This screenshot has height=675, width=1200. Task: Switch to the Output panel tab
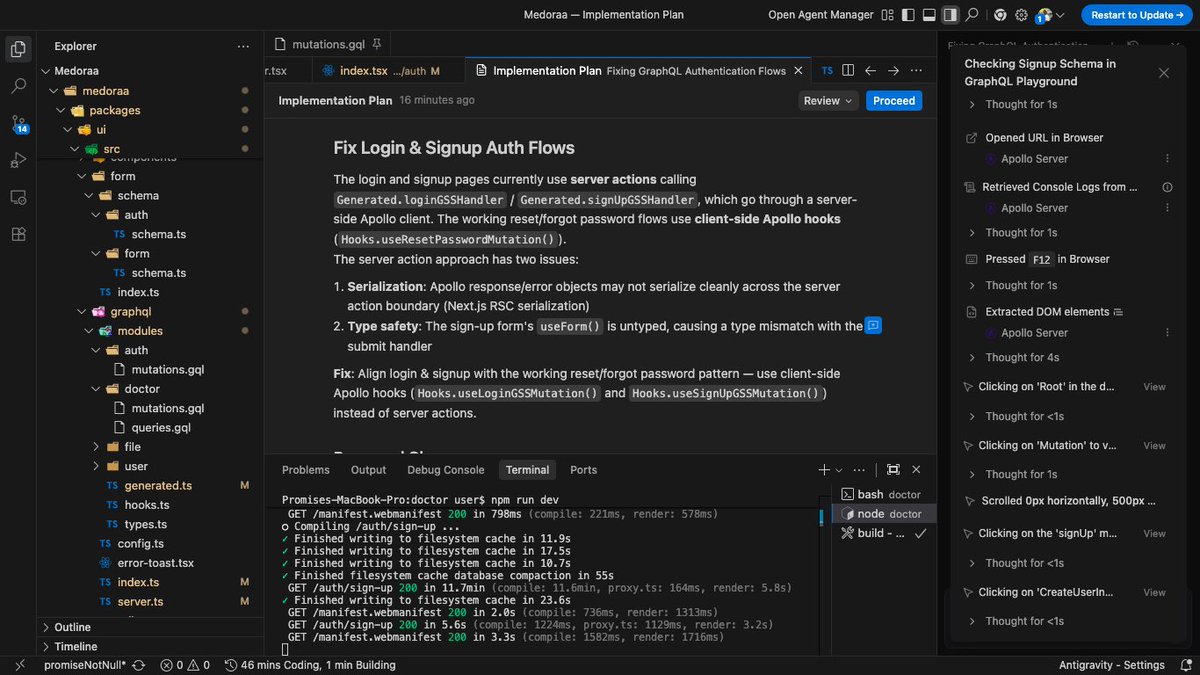tap(368, 470)
